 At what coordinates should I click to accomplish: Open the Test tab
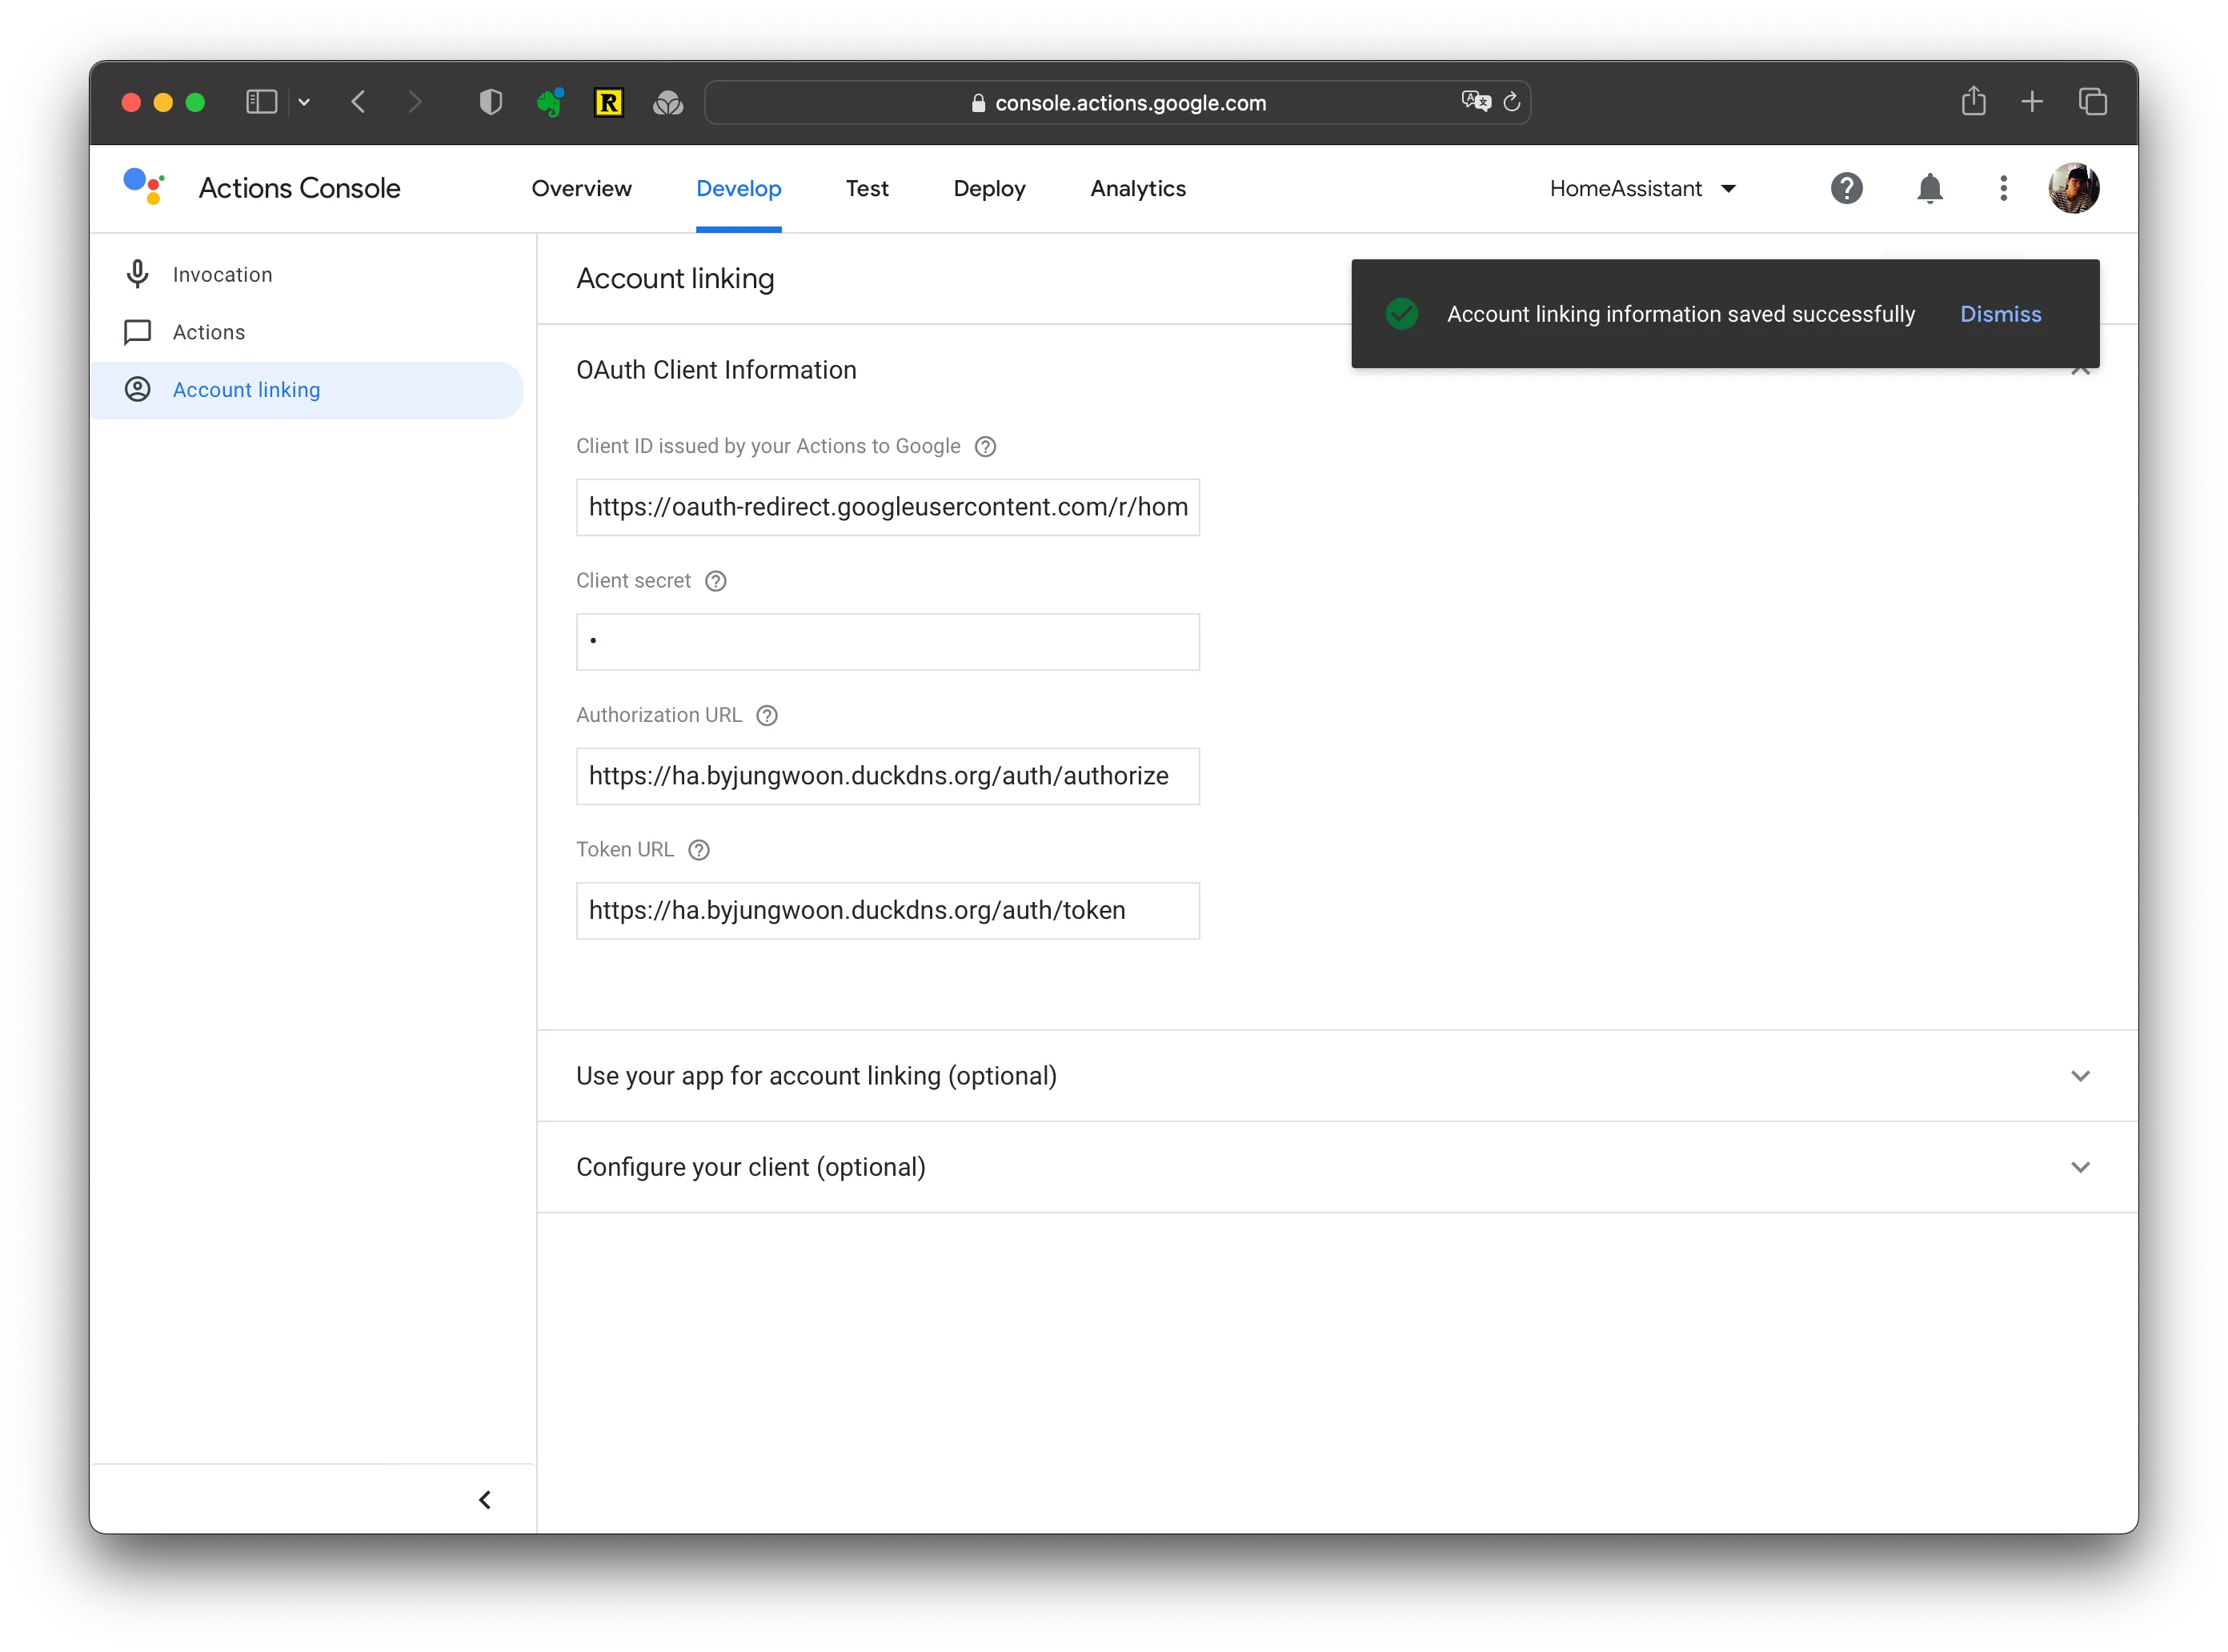867,188
